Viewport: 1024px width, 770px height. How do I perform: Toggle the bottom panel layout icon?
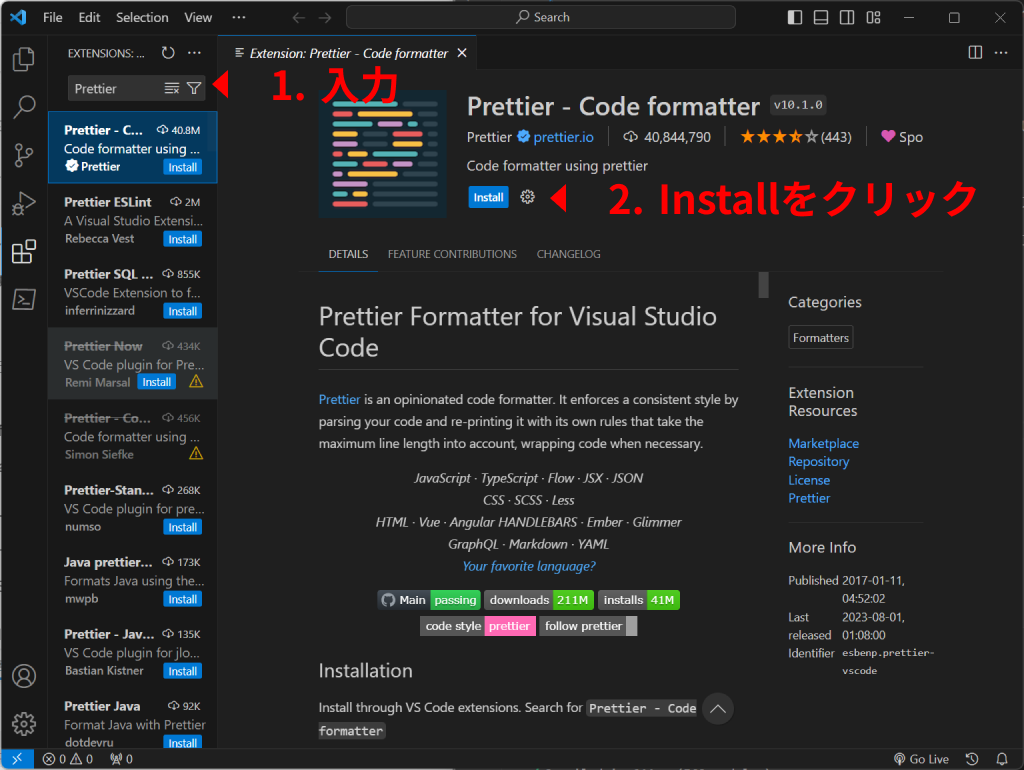(x=821, y=18)
